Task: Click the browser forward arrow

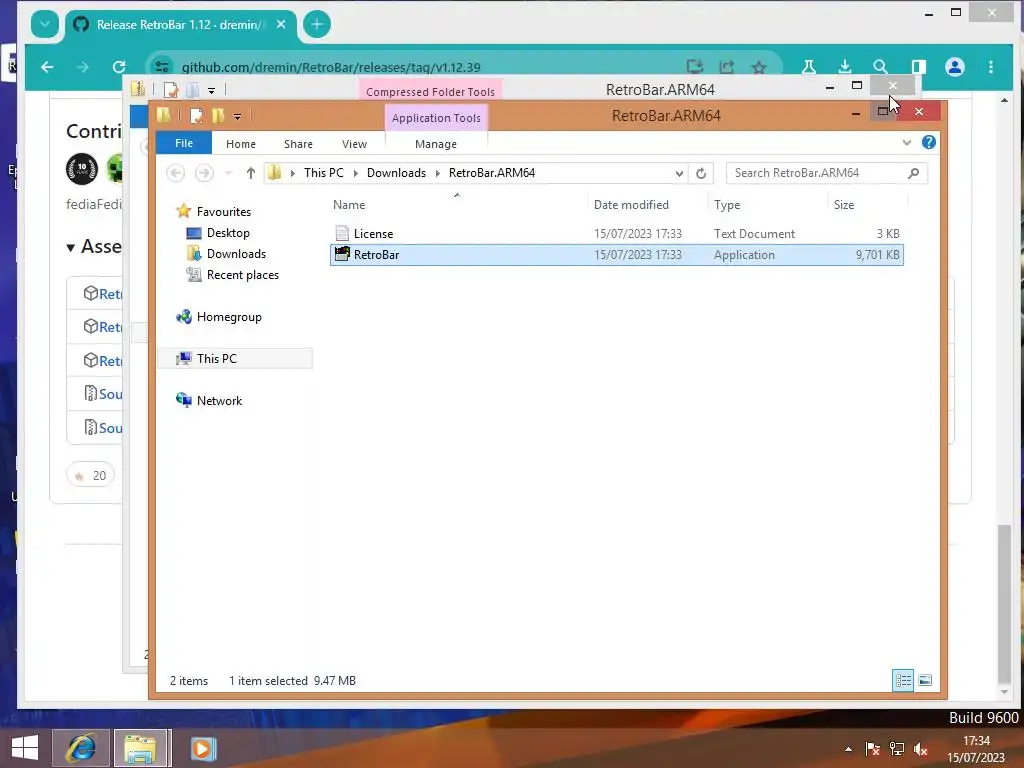Action: tap(83, 67)
